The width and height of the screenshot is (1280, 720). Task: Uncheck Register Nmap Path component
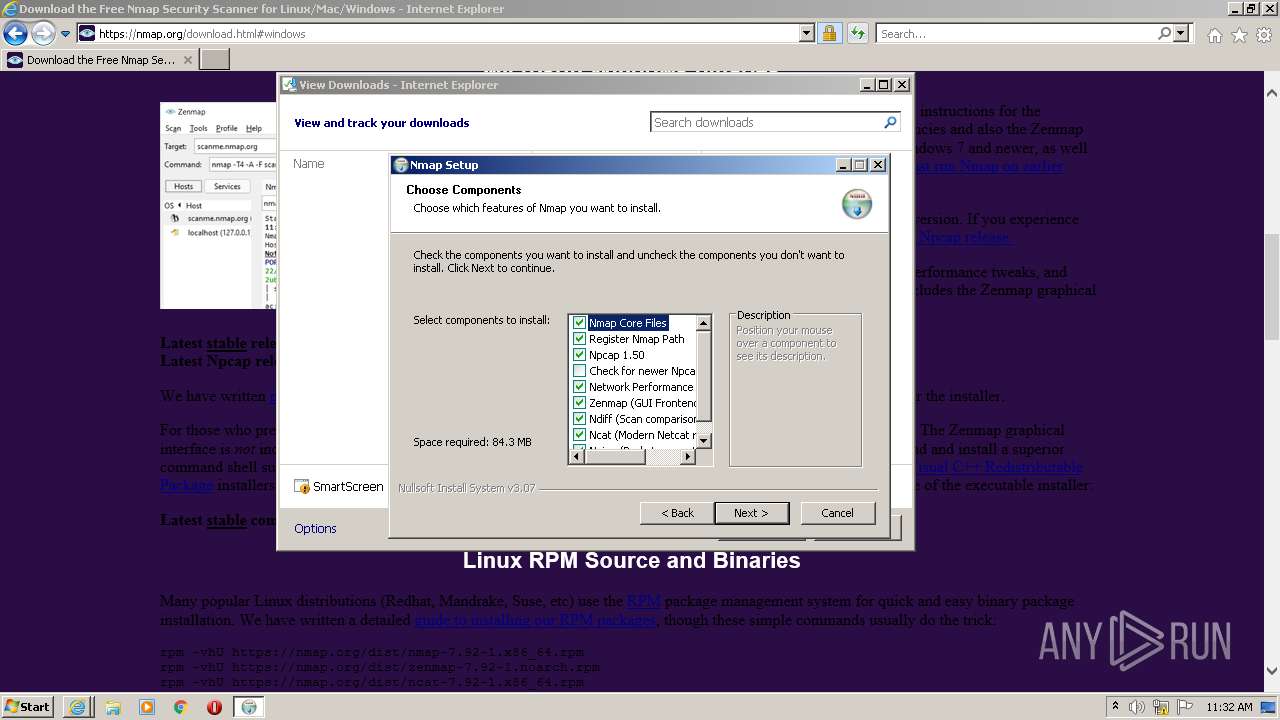coord(579,339)
